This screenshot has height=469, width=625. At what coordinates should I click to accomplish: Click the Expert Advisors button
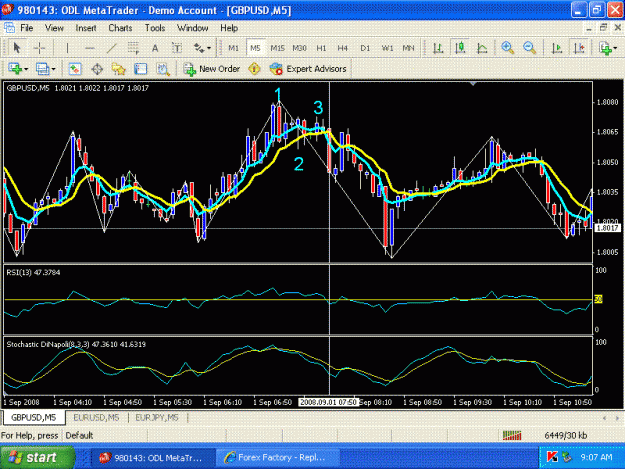(308, 69)
